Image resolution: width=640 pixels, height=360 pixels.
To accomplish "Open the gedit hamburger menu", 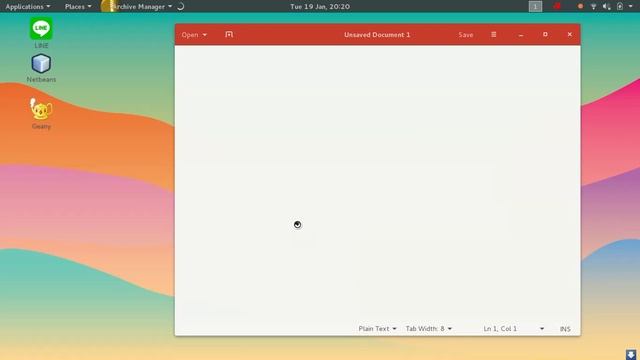I will tap(493, 34).
